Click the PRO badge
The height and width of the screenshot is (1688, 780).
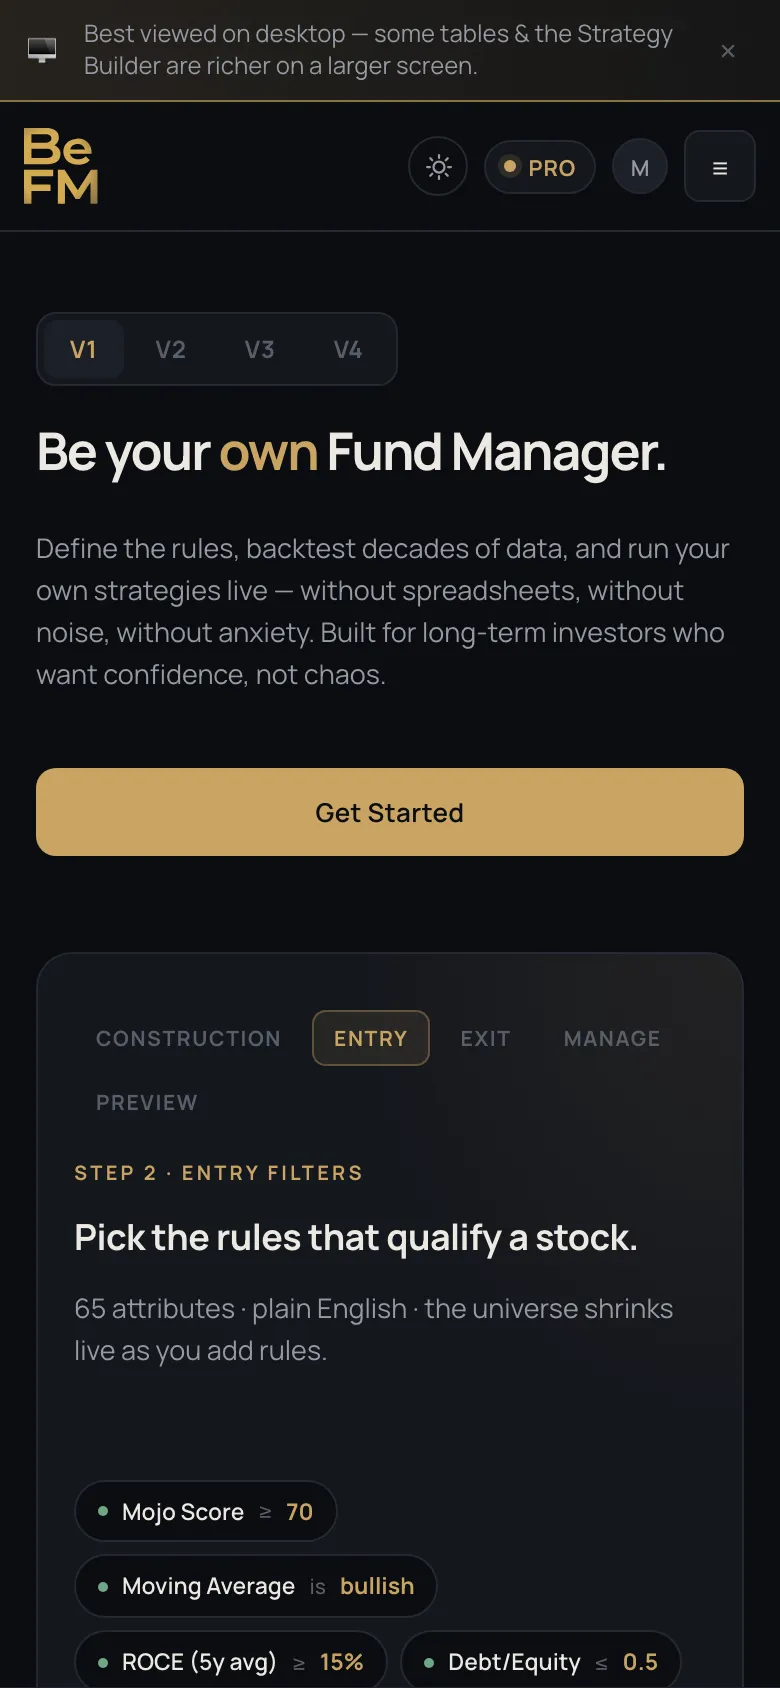click(540, 167)
